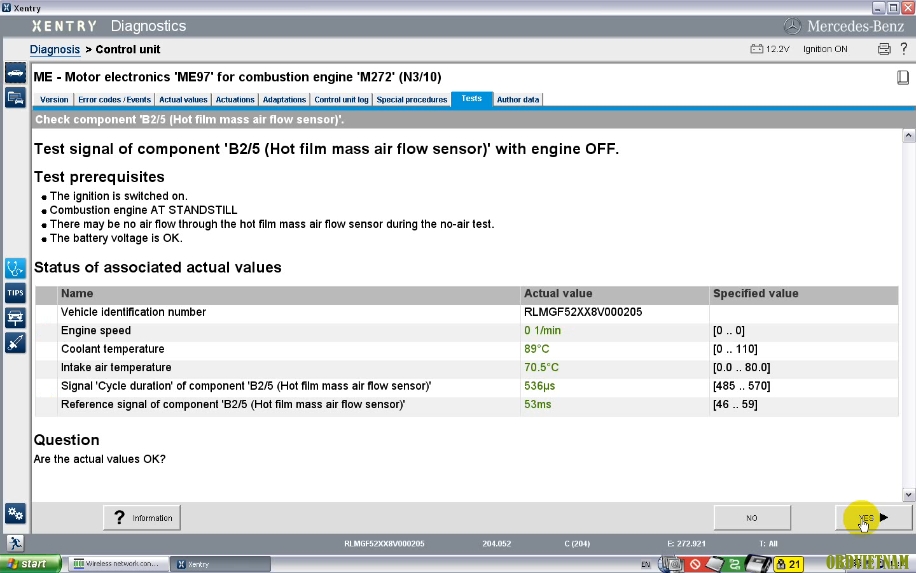Select the Coolant temperature row
The image size is (916, 573).
[466, 349]
